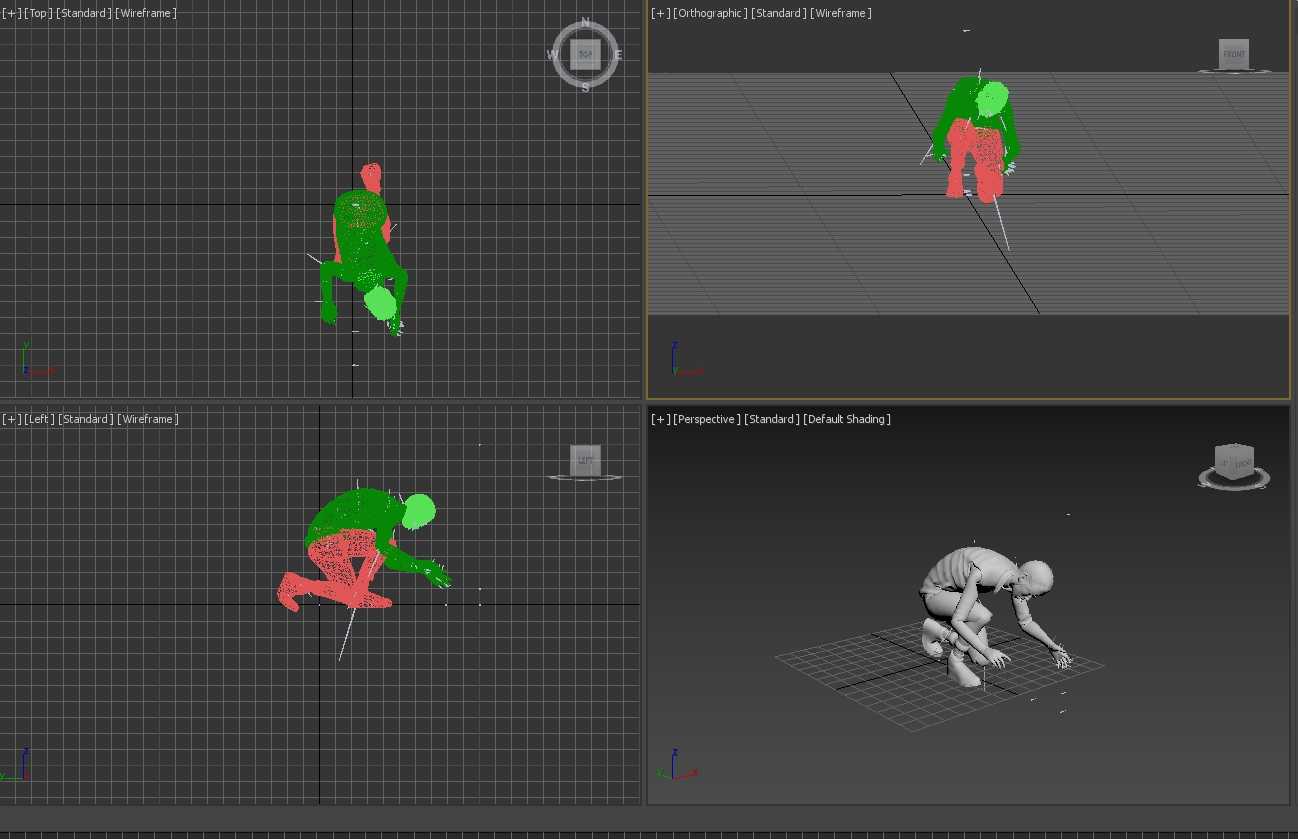Click the LEFT ViewCube in Left viewport
Screen dimensions: 1298x839
[585, 460]
